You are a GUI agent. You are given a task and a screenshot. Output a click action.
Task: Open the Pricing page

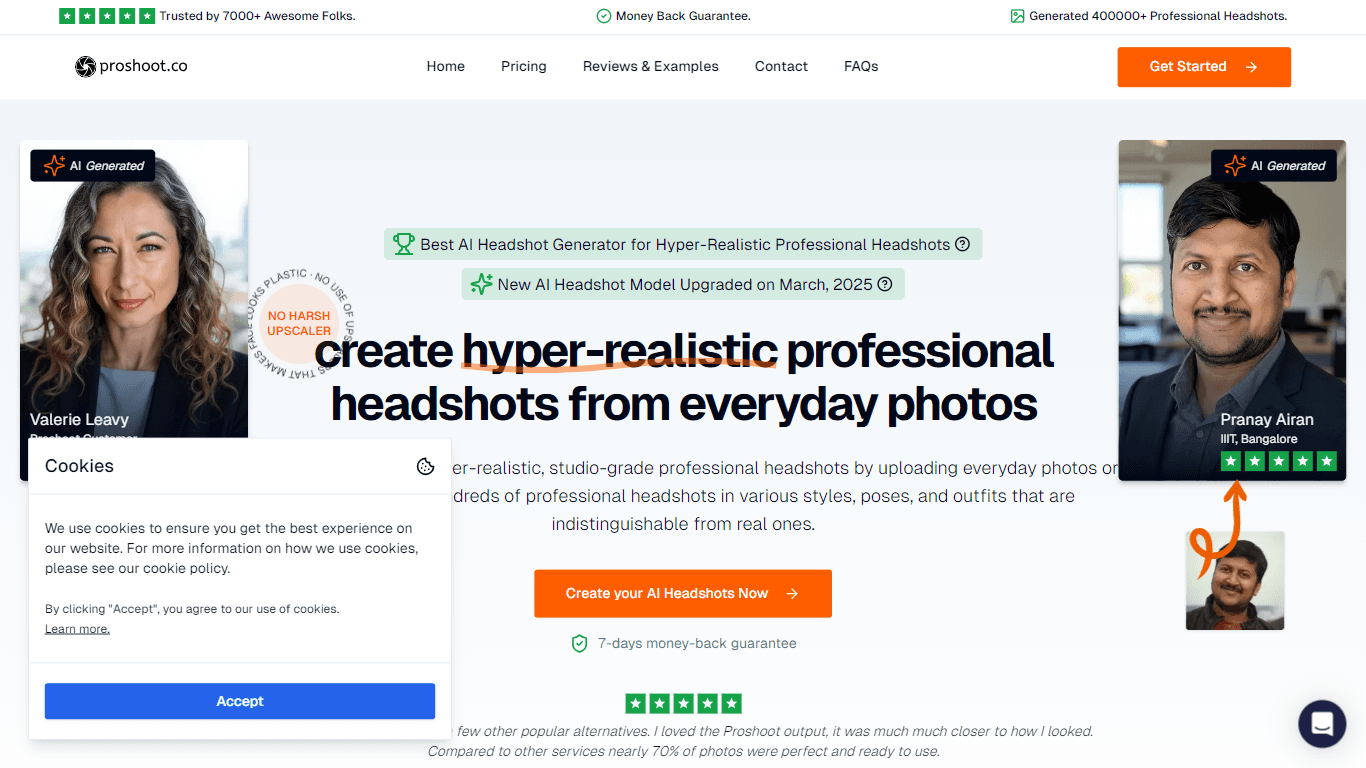click(x=524, y=66)
